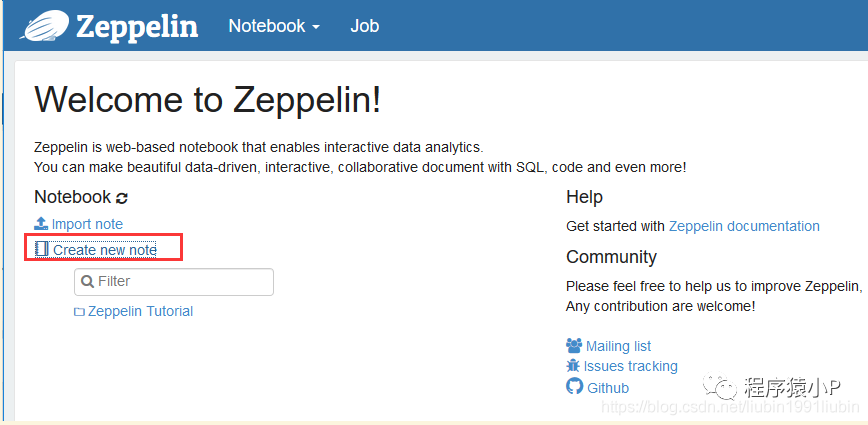
Task: Click the magnifier icon in the Filter box
Action: [87, 281]
